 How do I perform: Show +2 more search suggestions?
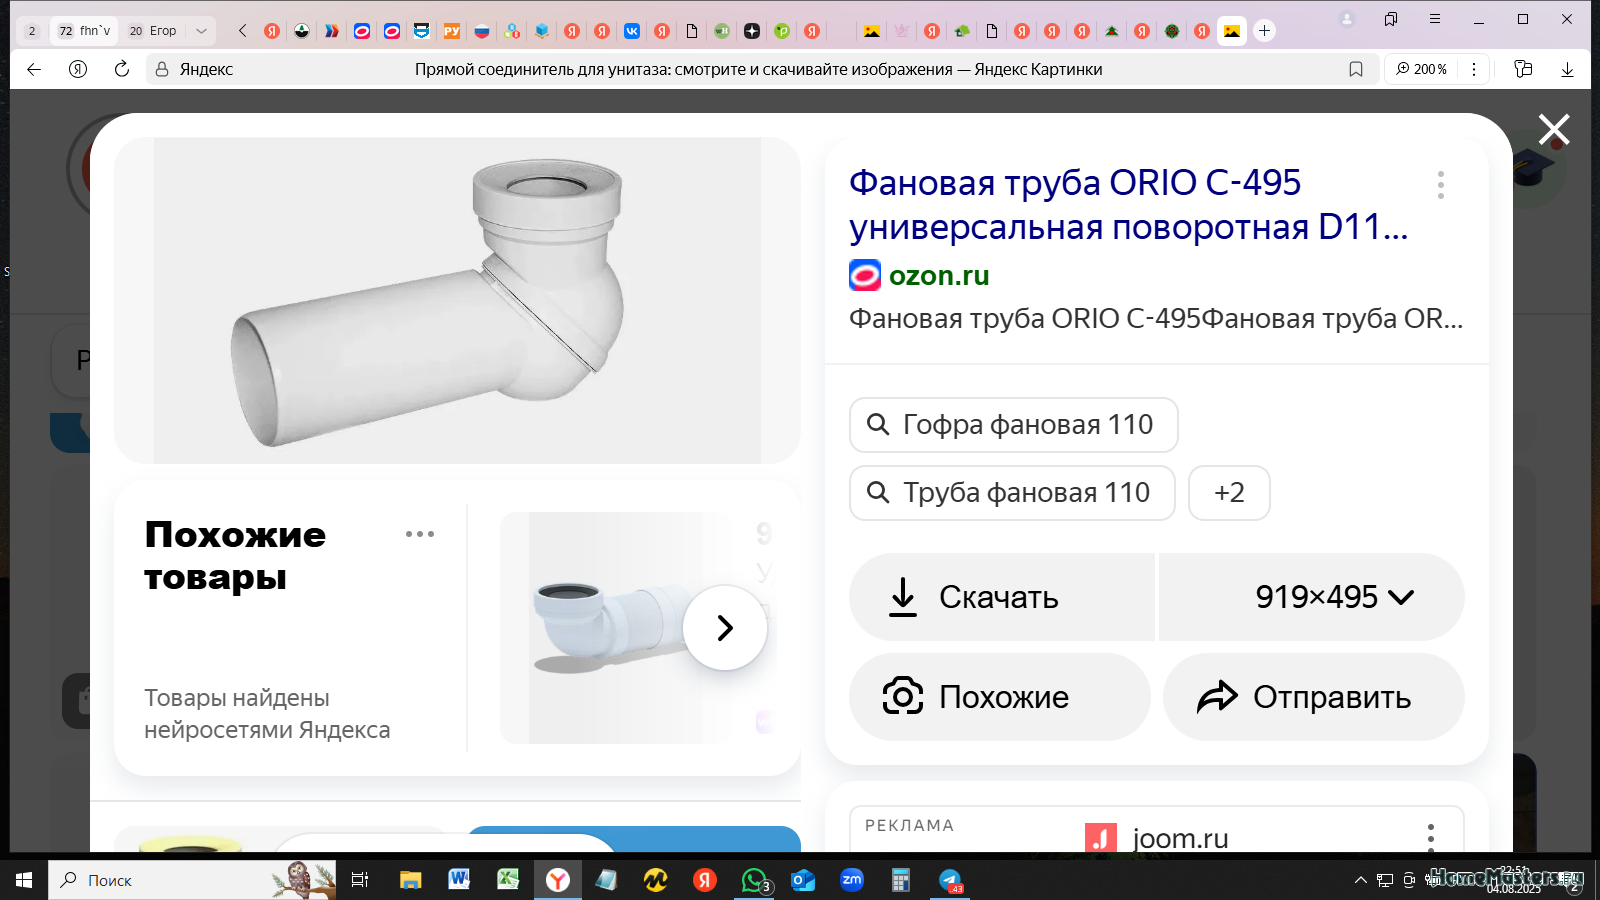point(1229,493)
